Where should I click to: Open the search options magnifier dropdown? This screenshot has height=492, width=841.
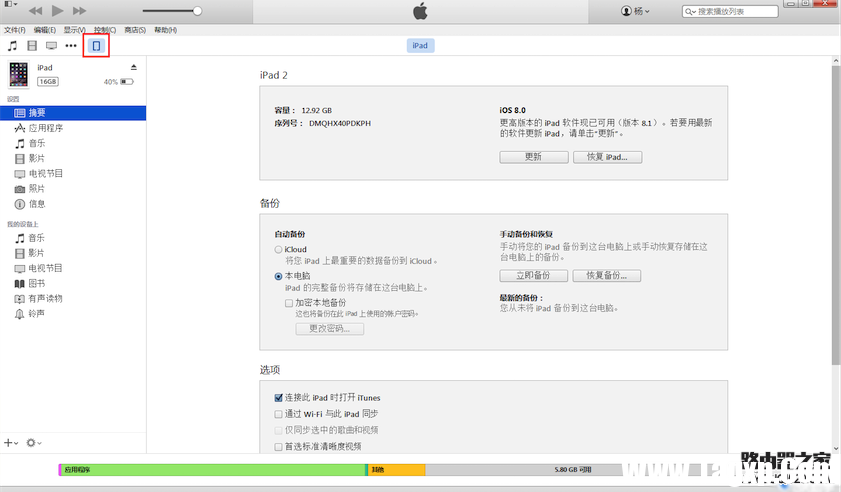tap(690, 11)
